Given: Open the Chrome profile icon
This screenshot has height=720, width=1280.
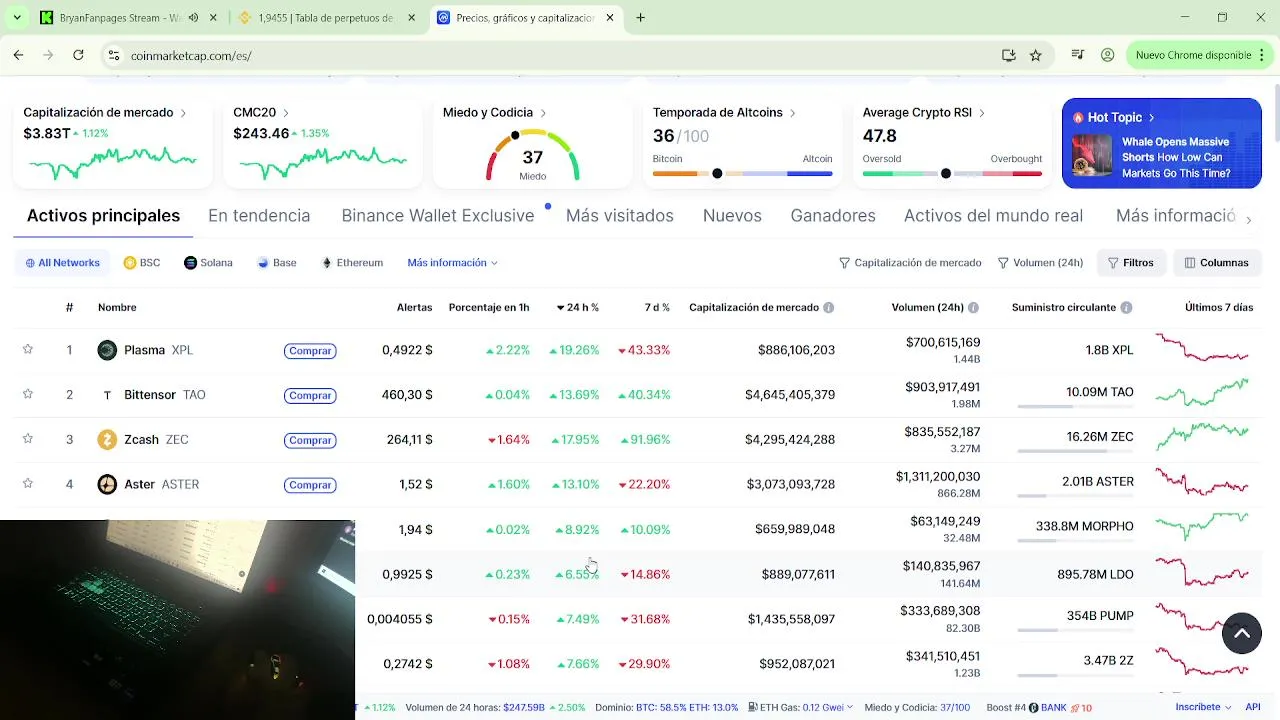Looking at the screenshot, I should [1107, 55].
